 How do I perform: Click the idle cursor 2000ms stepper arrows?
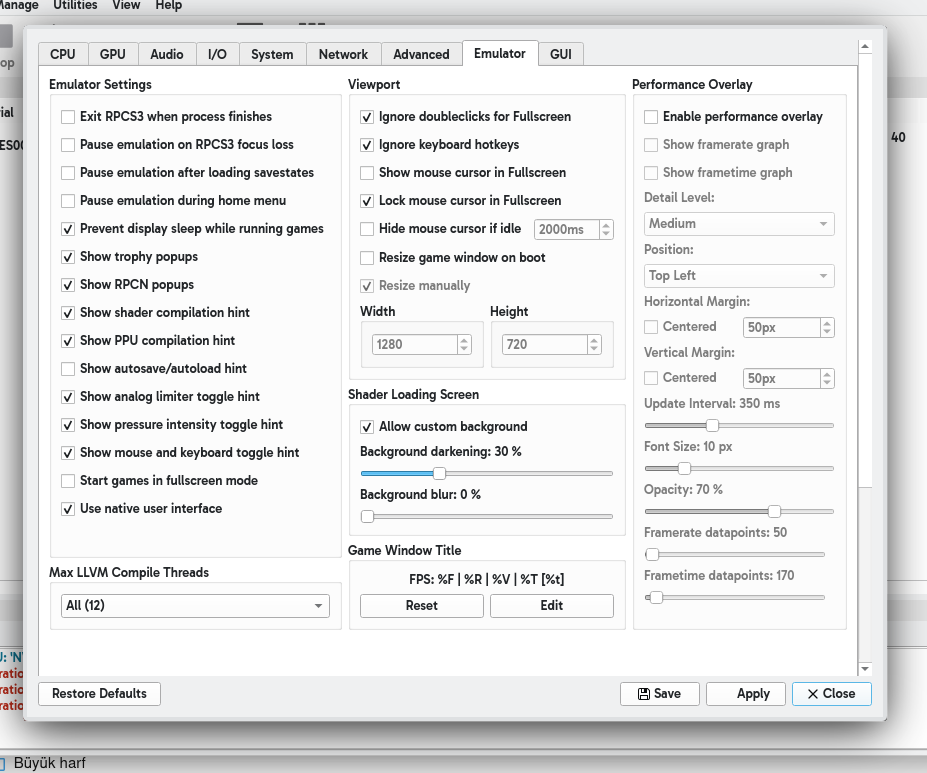(606, 229)
